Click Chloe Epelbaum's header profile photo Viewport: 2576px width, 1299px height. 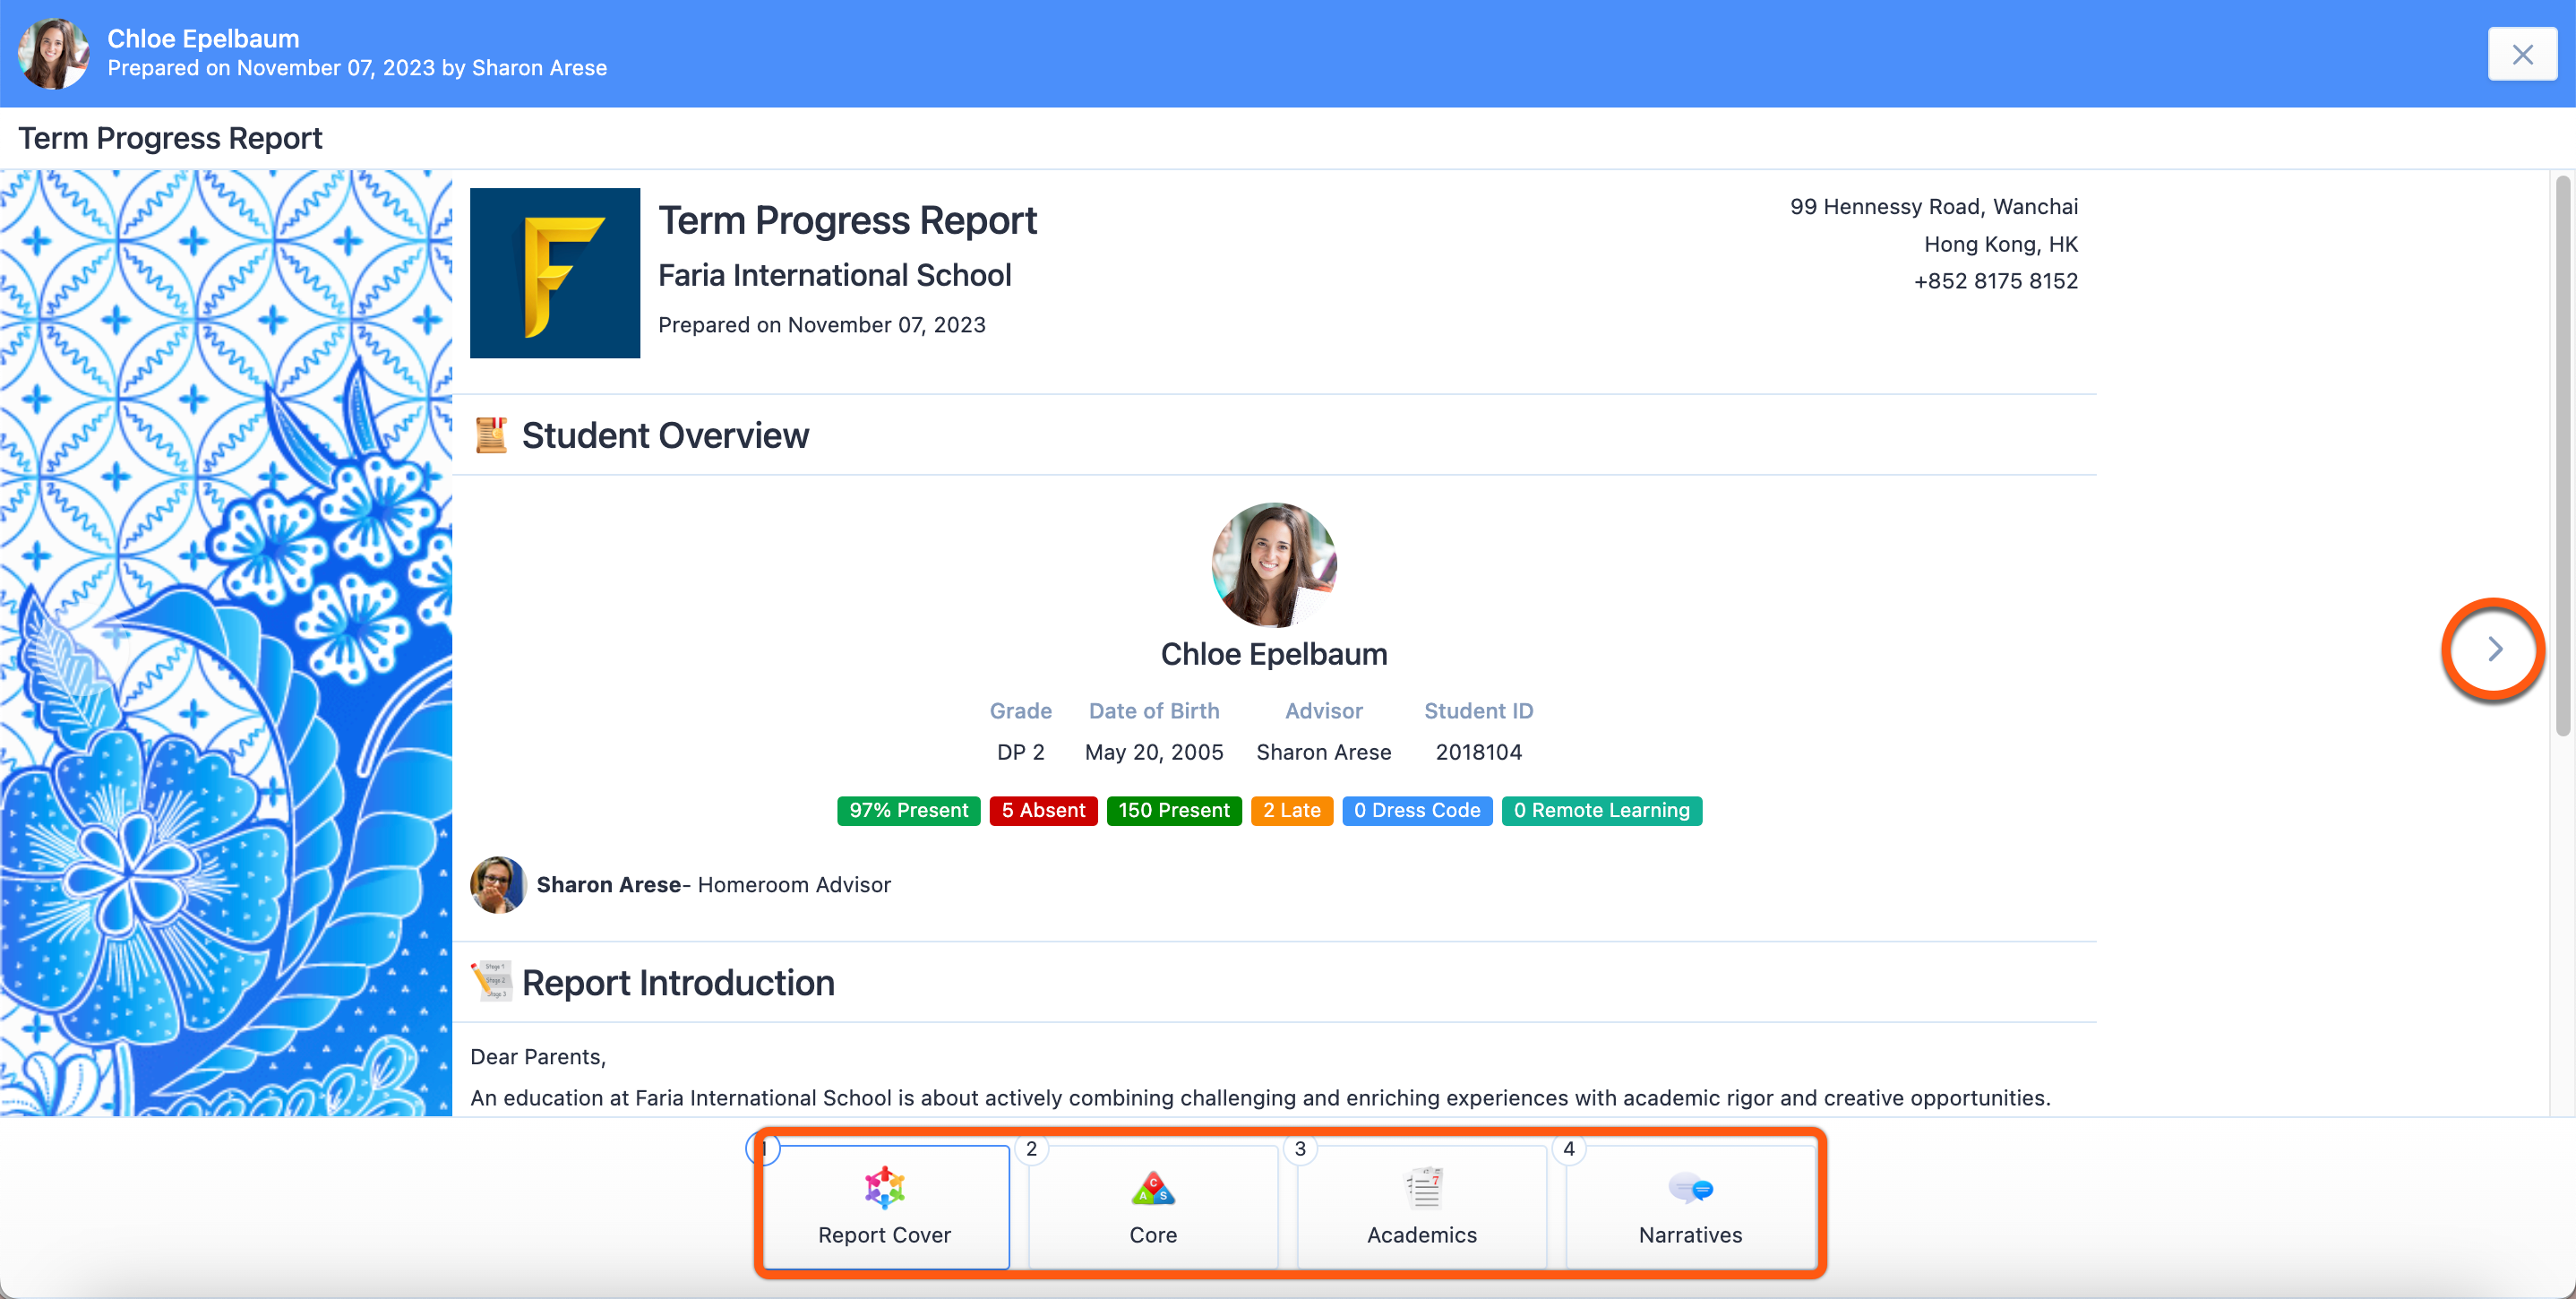click(53, 54)
